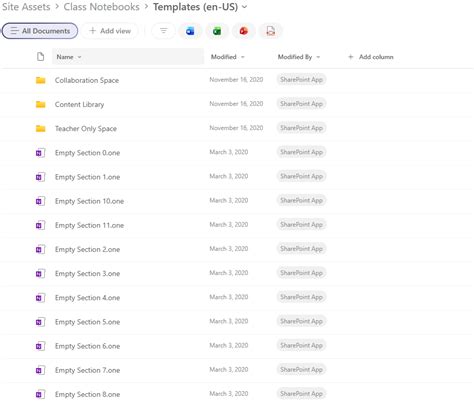
Task: Go to Site Assets breadcrumb
Action: [26, 7]
